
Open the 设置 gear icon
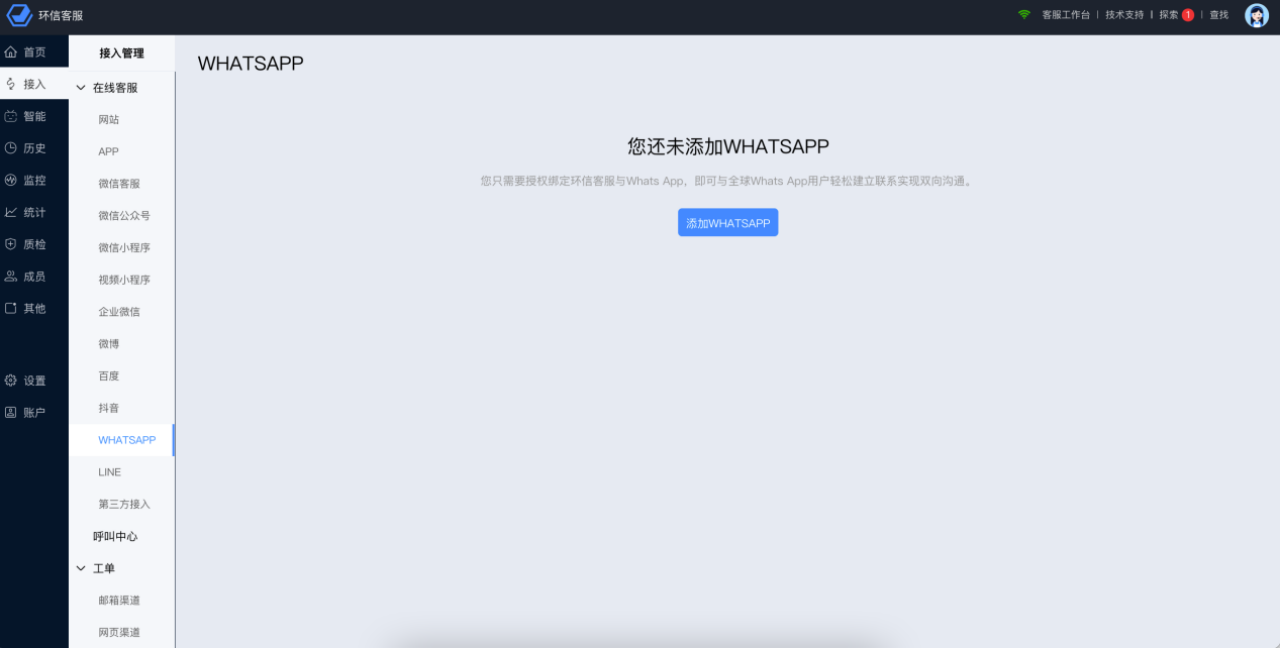(11, 380)
